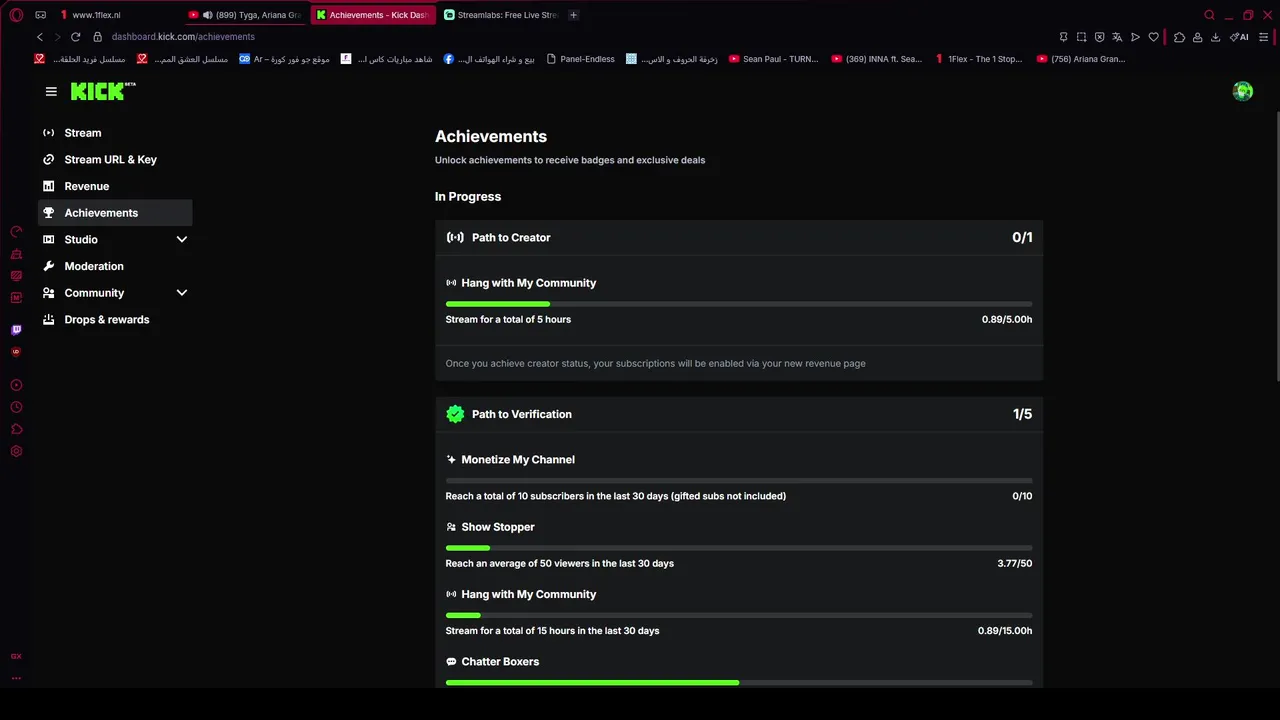Click the browser translate page icon
The image size is (1280, 720).
[x=1117, y=37]
